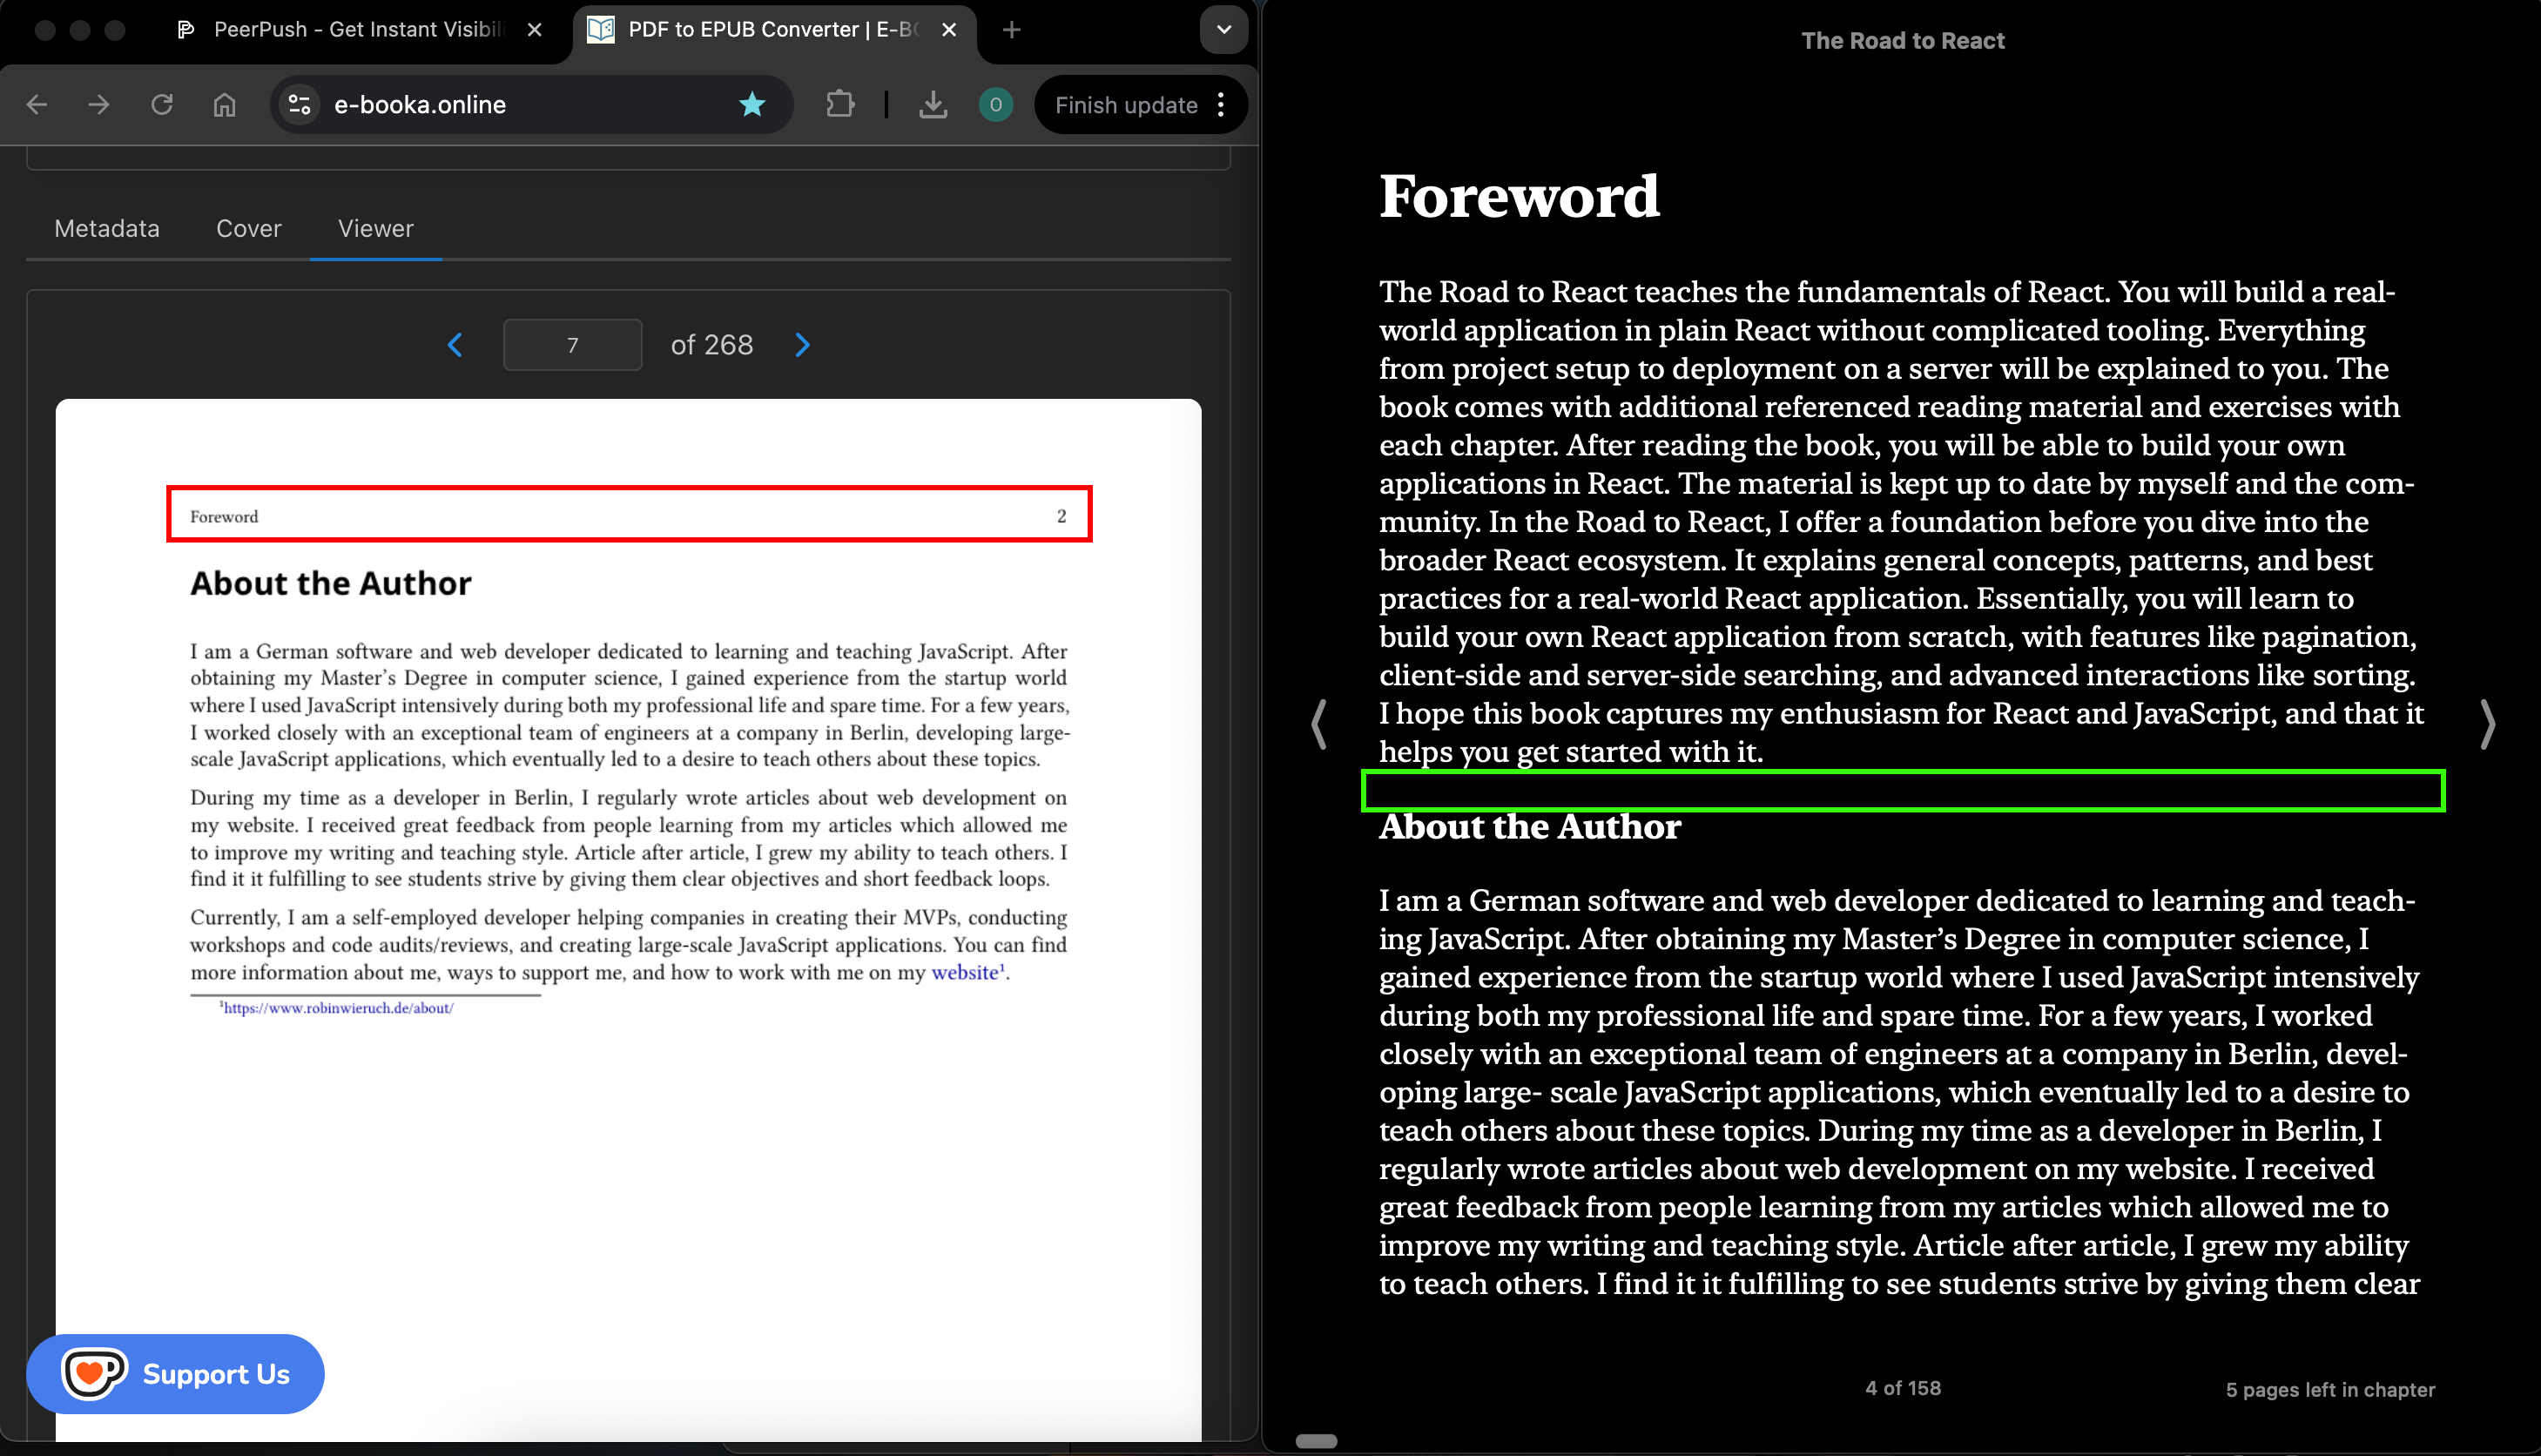Switch to the Metadata tab

(x=107, y=229)
